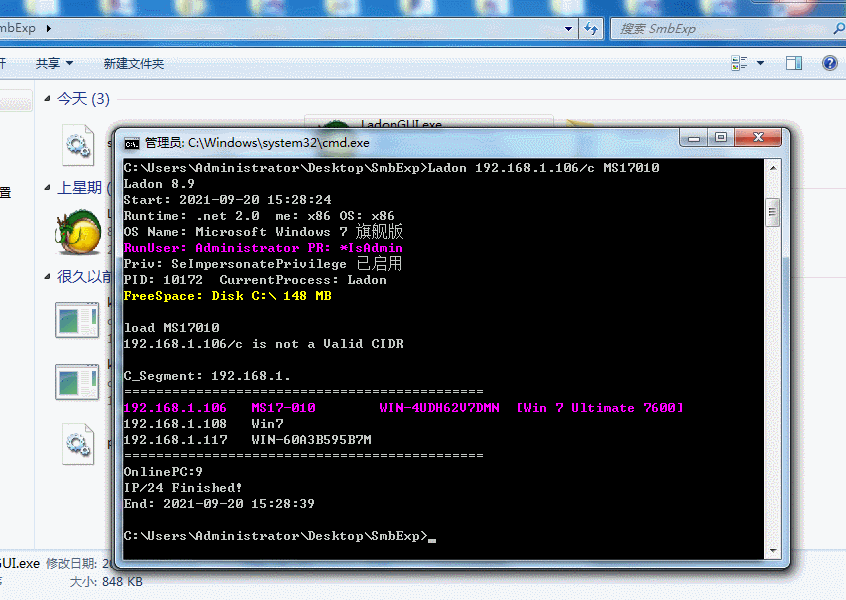Open the help question mark icon
The image size is (846, 600).
coord(829,63)
